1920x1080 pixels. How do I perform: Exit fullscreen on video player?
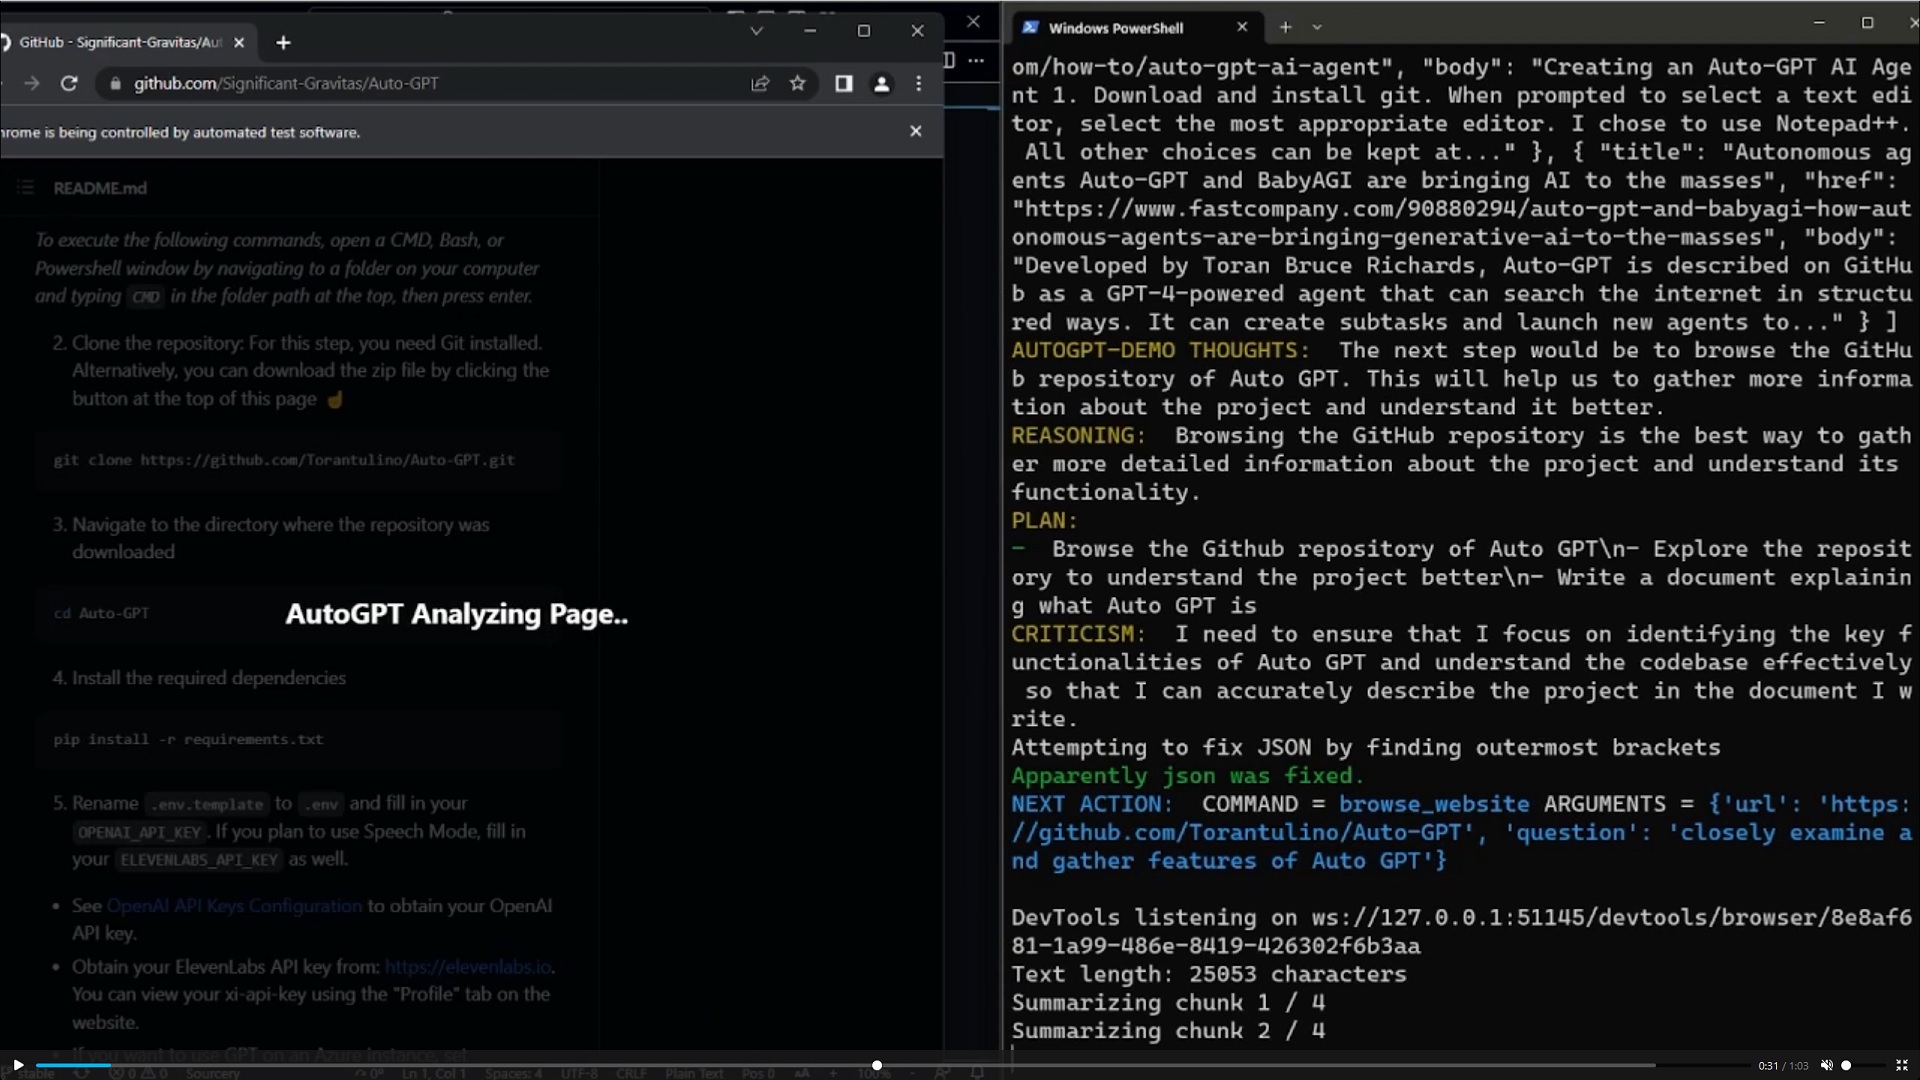pos(1902,1066)
